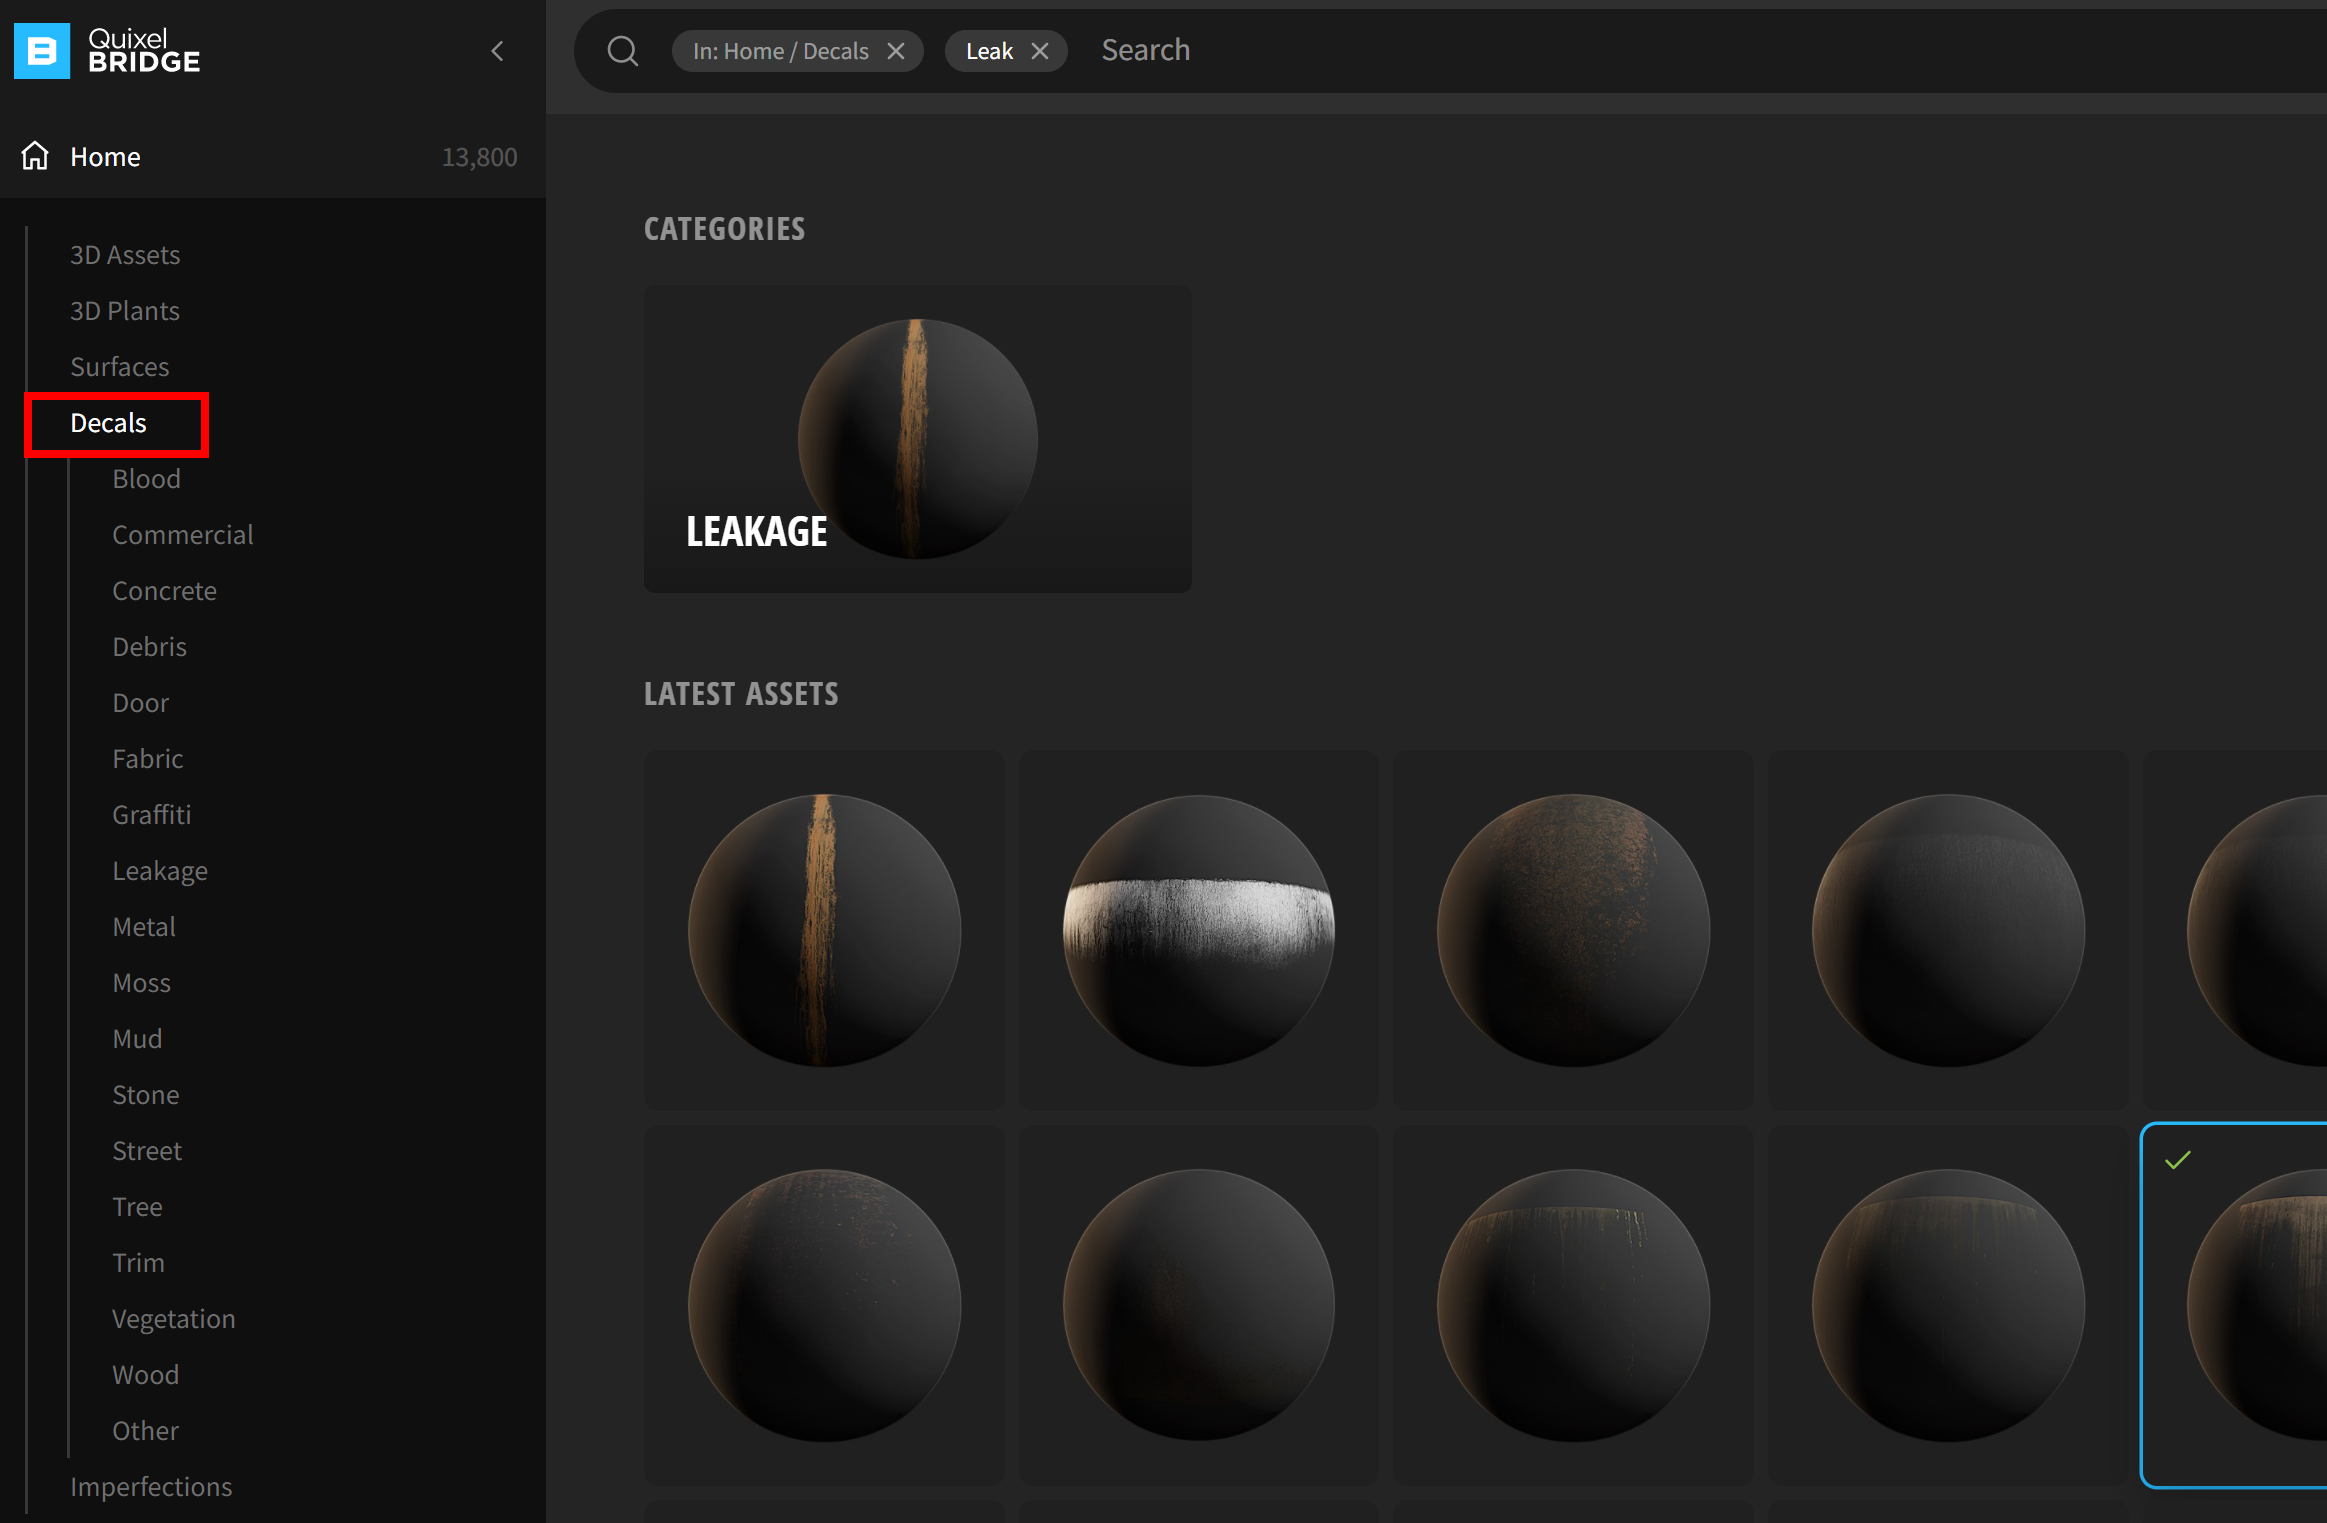Click the green checkmark on selected asset

click(2177, 1160)
